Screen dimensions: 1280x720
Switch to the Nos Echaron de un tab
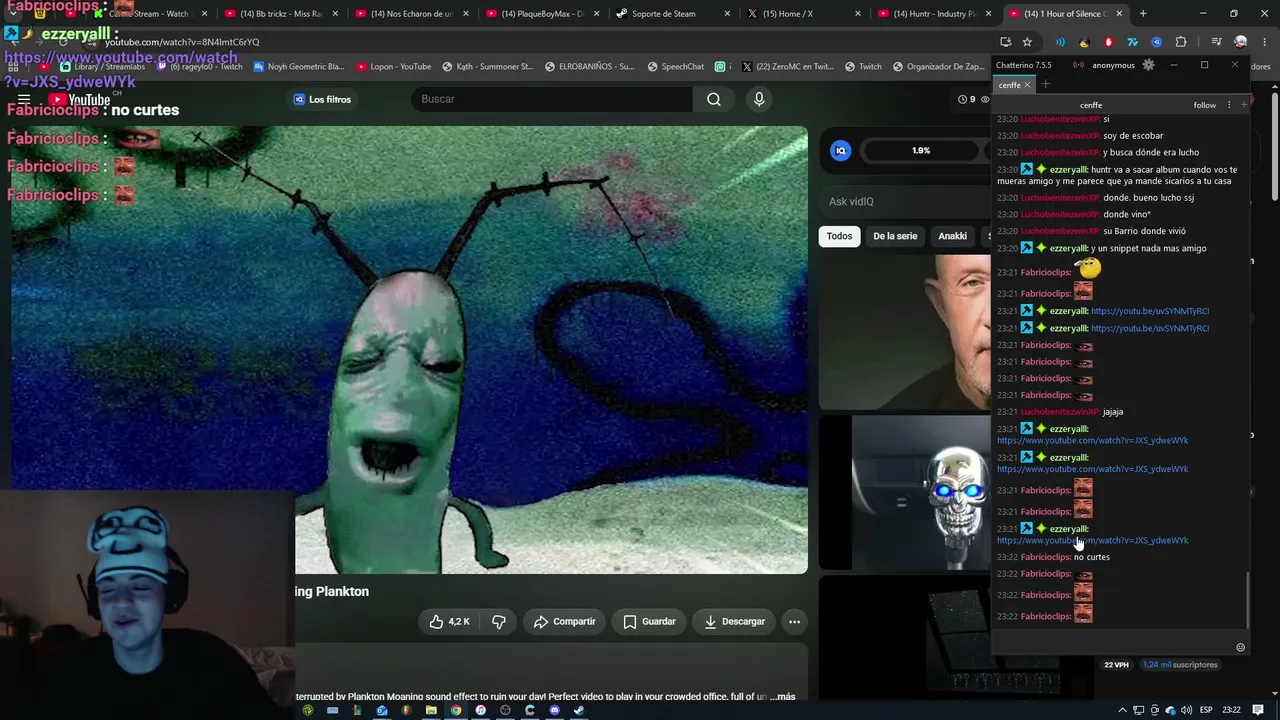click(411, 14)
